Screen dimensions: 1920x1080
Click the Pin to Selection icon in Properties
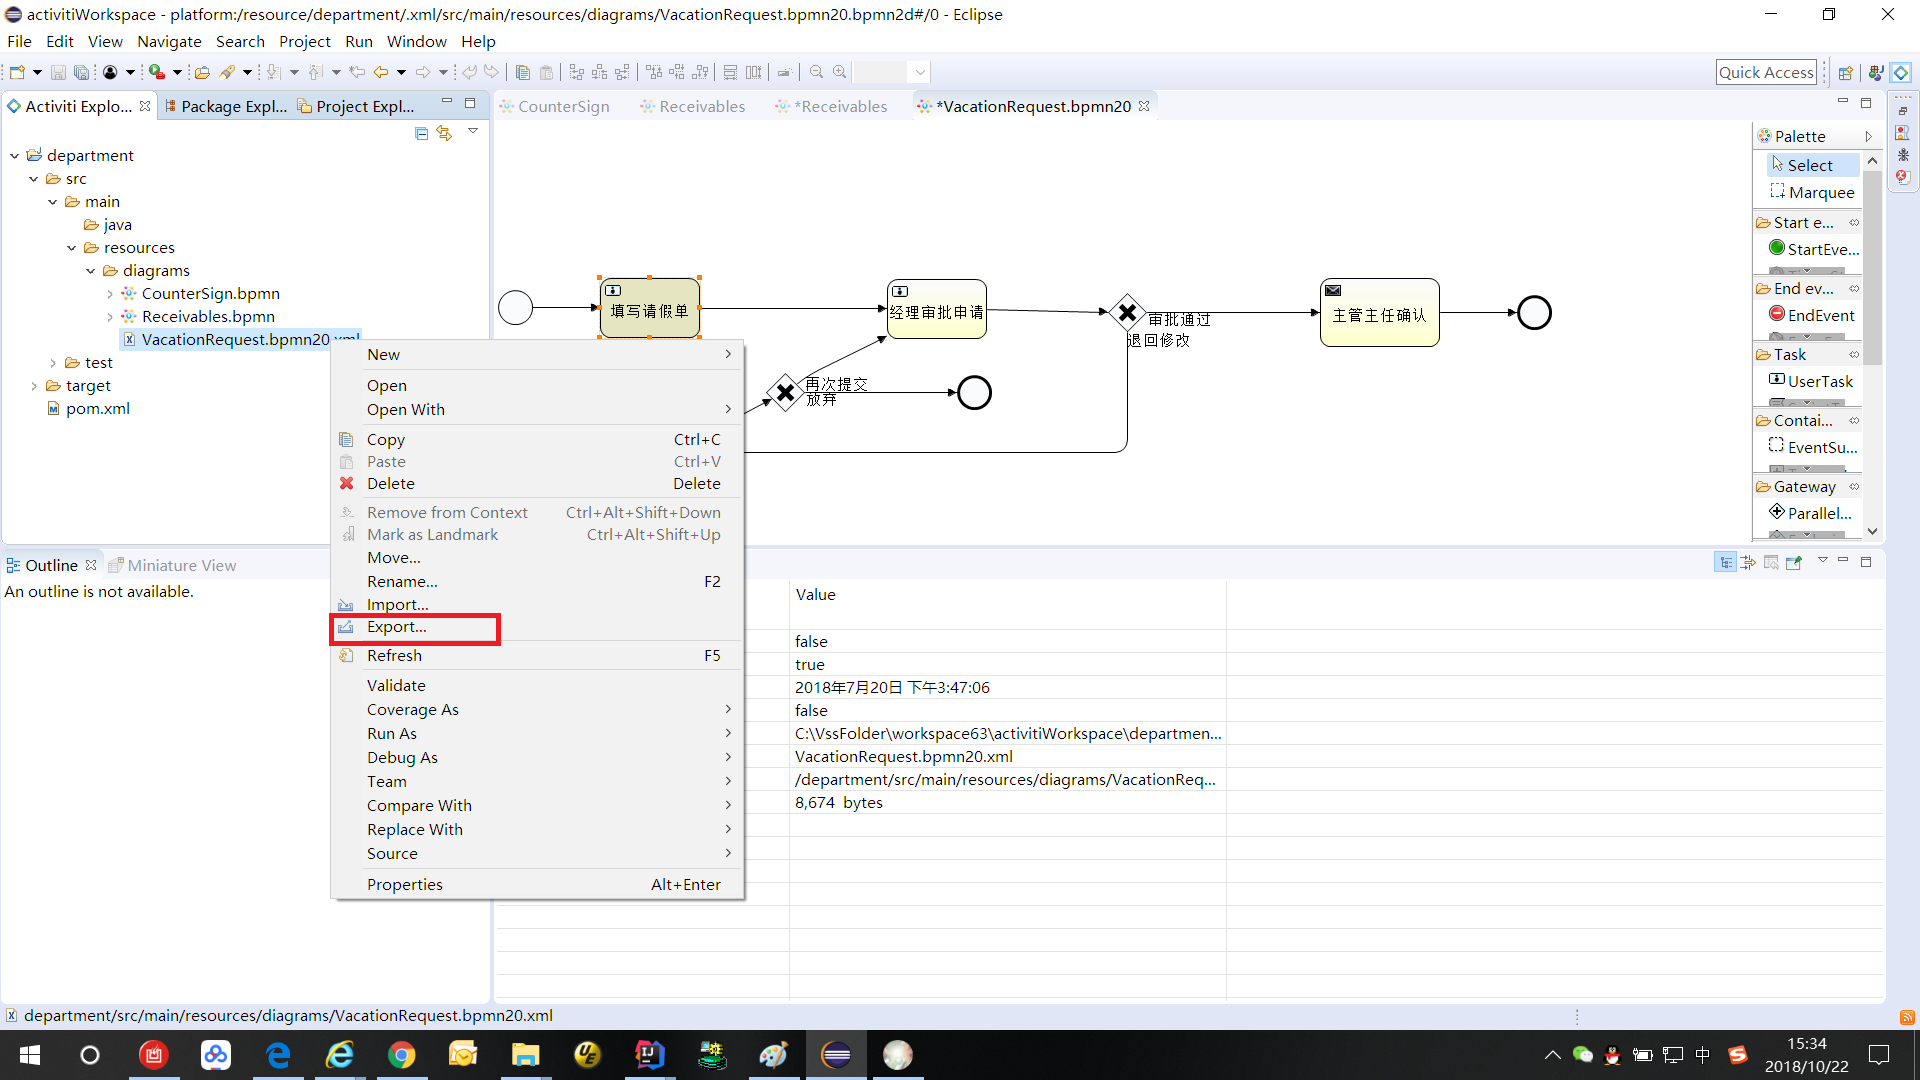click(x=1794, y=563)
